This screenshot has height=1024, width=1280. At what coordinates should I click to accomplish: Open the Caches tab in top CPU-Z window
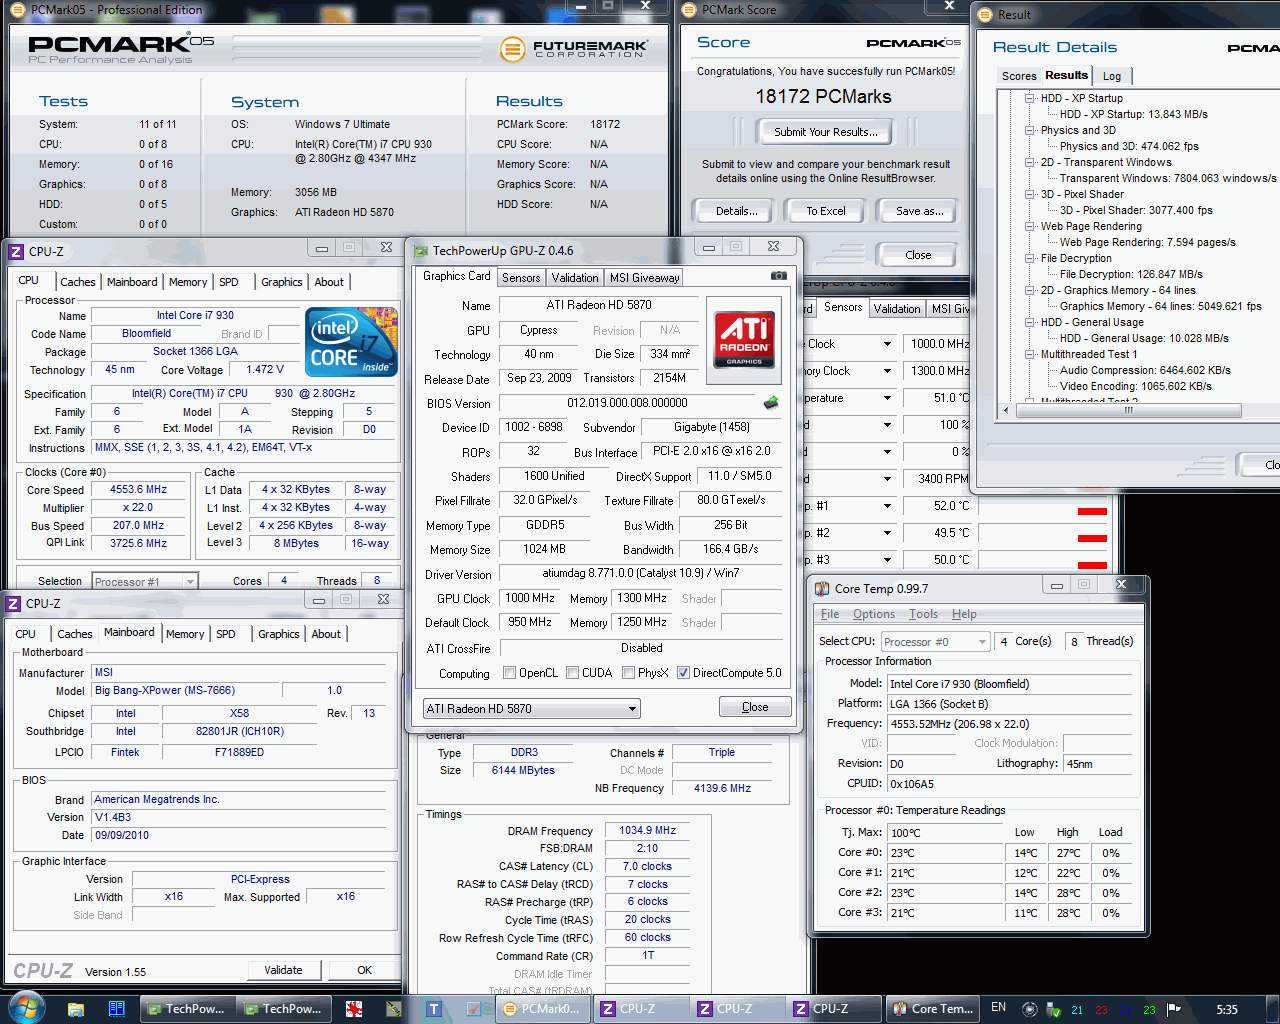[78, 282]
